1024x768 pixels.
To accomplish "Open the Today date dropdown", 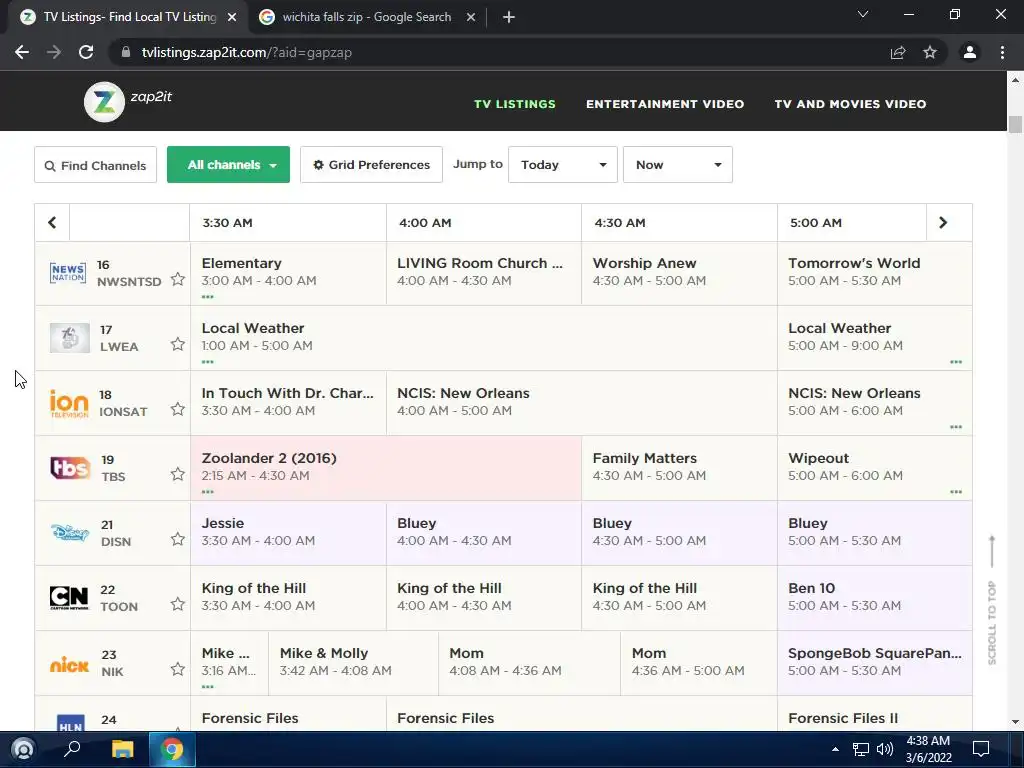I will (x=563, y=165).
